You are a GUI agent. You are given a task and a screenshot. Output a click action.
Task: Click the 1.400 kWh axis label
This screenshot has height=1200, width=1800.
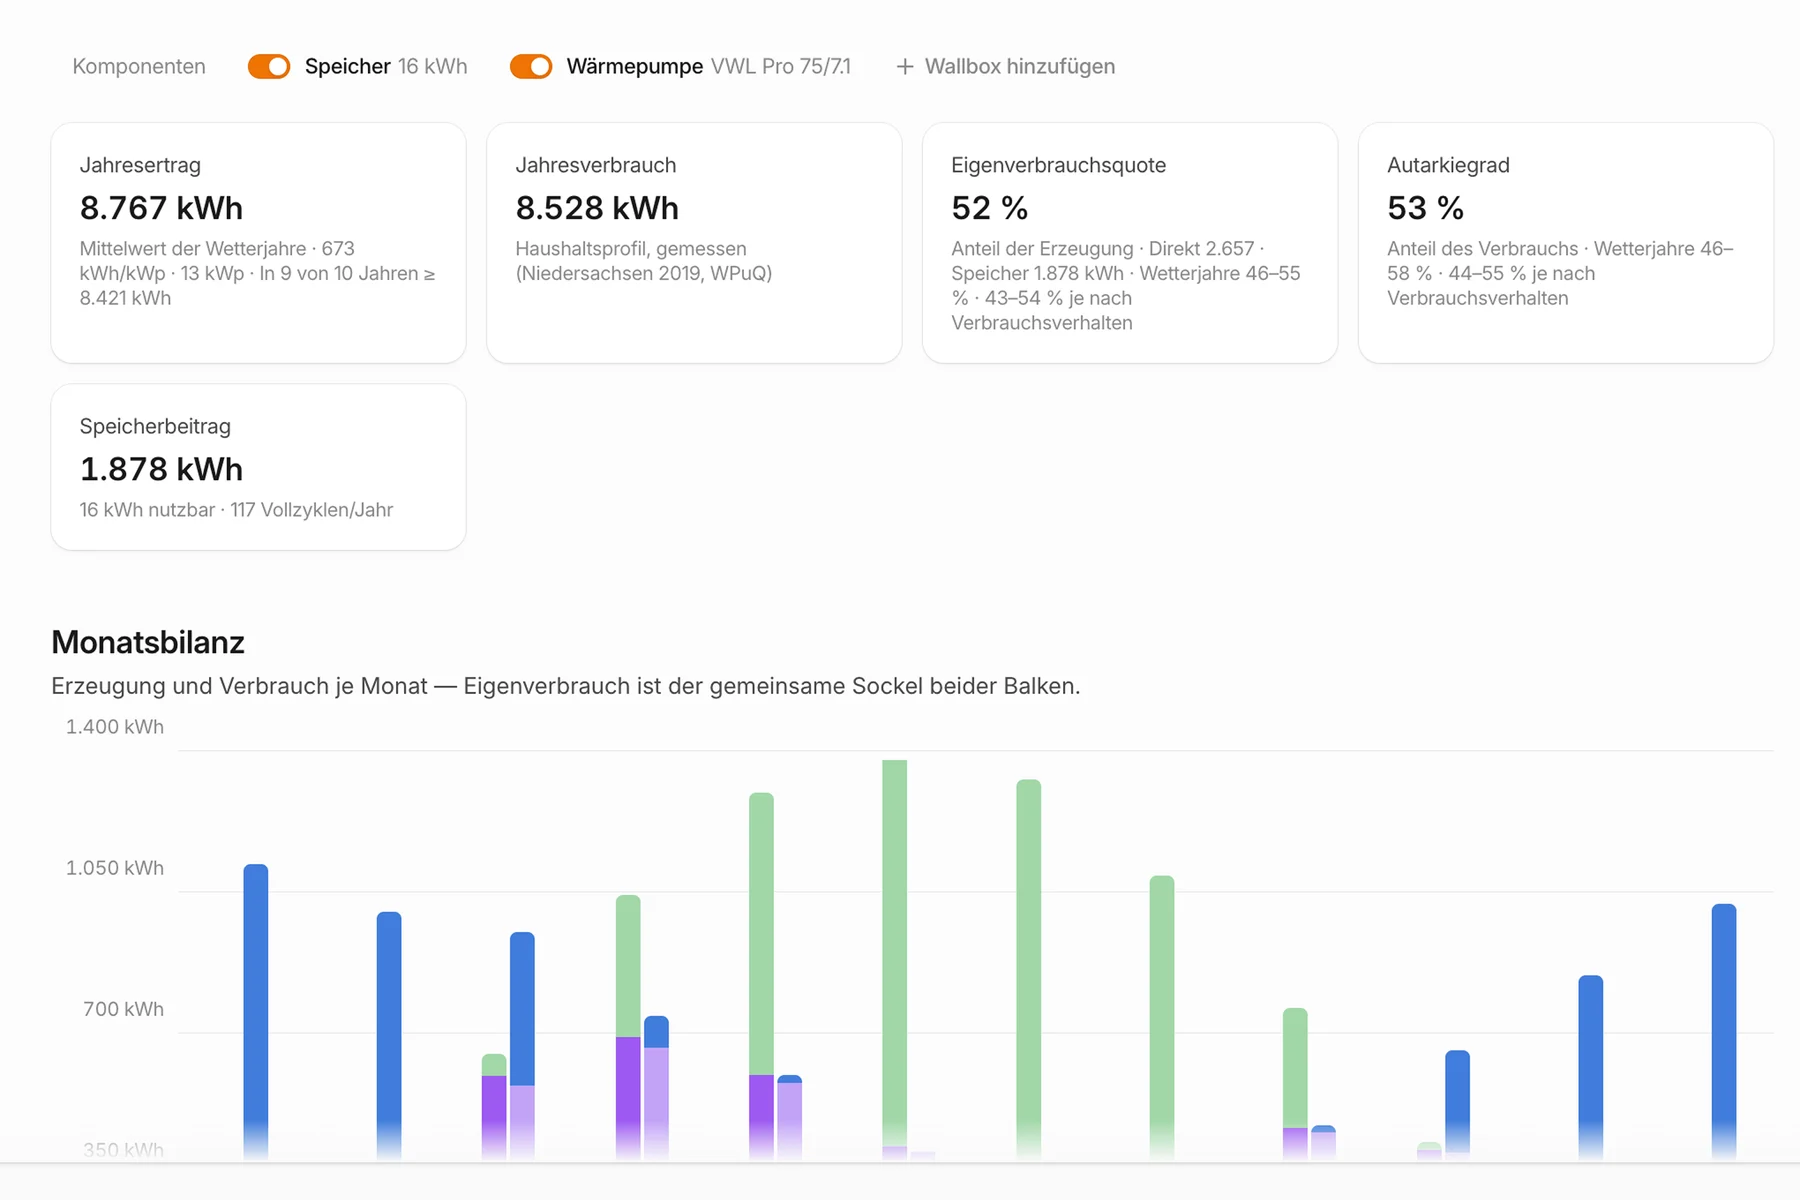(x=115, y=727)
